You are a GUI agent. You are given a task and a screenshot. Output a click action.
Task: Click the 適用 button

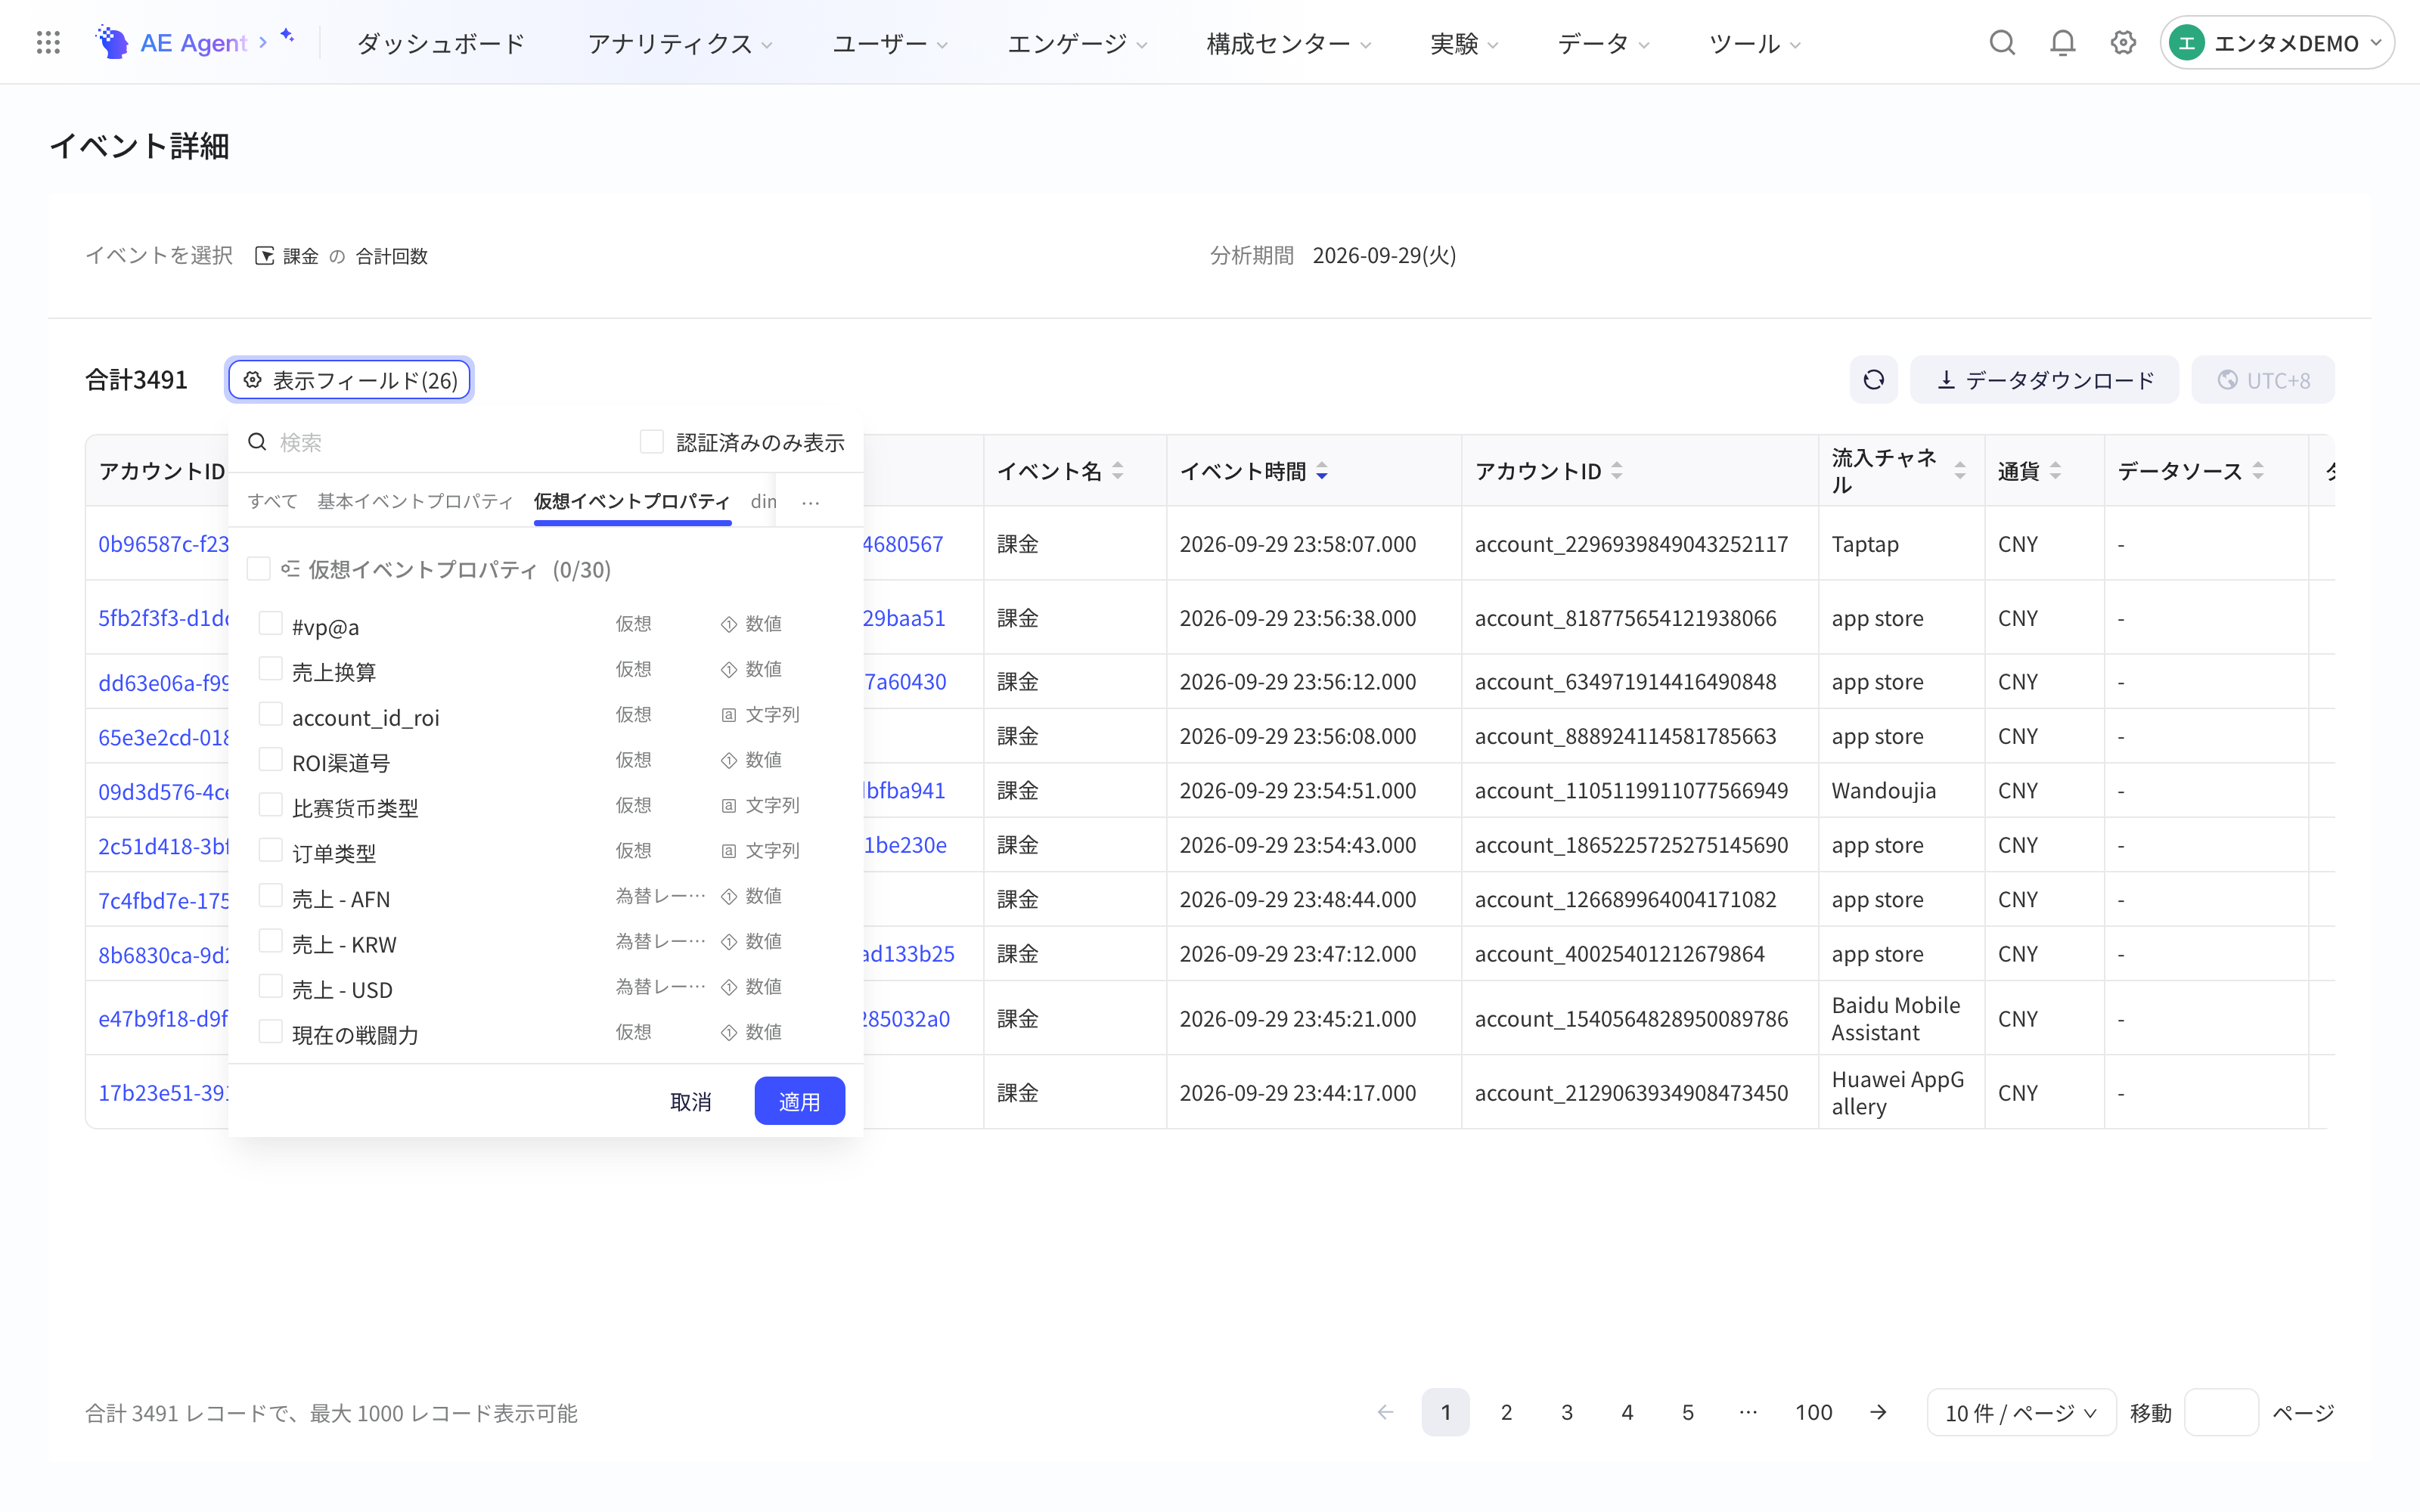pos(799,1101)
